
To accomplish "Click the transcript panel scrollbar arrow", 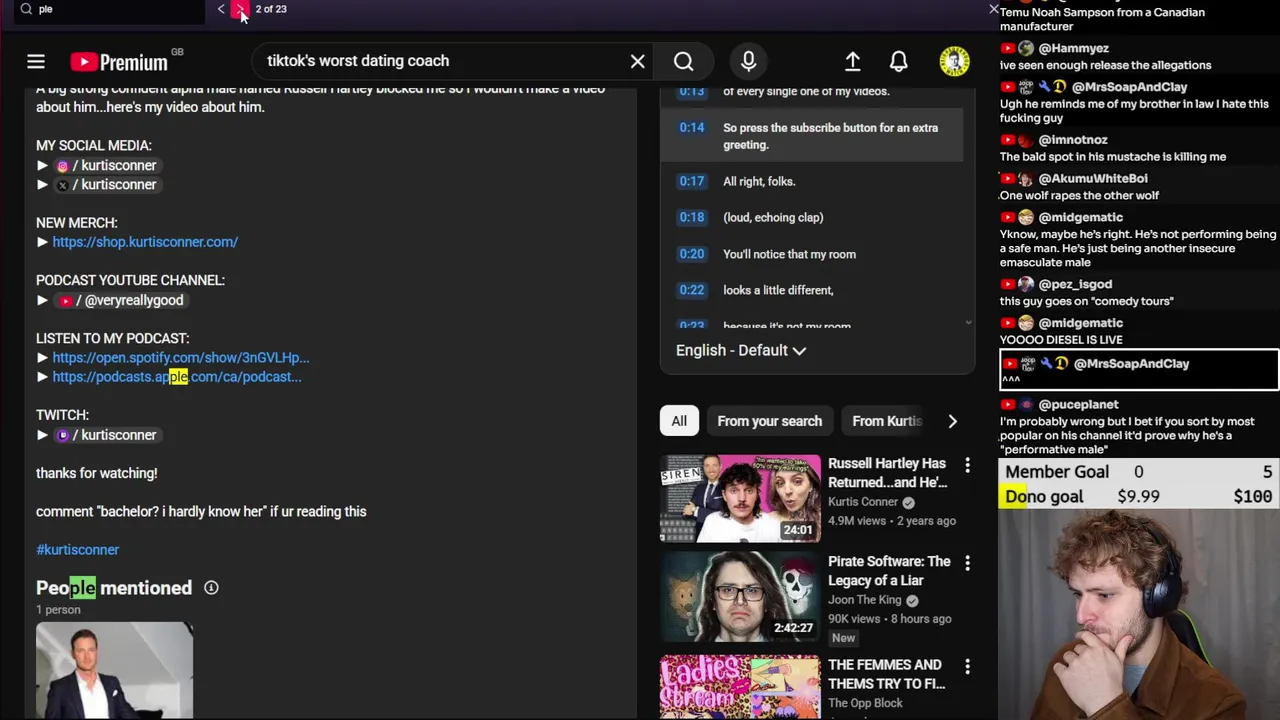I will (x=968, y=323).
